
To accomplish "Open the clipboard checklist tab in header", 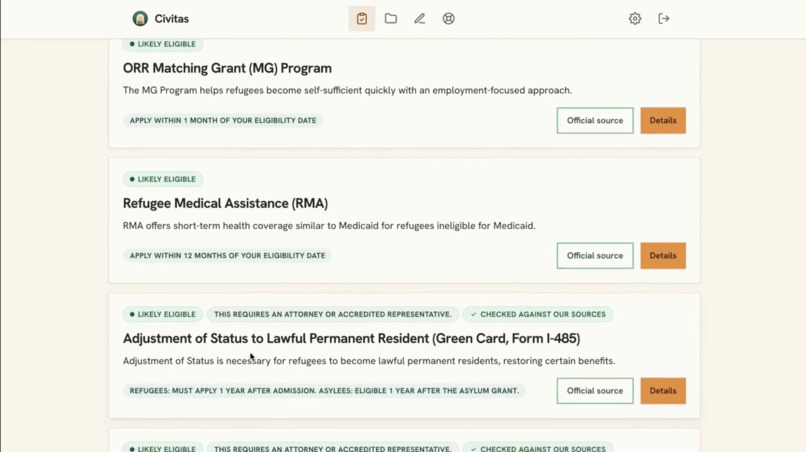I will point(362,19).
